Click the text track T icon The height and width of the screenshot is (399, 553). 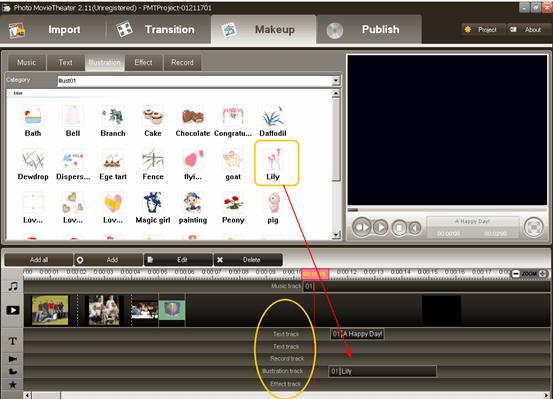(13, 341)
